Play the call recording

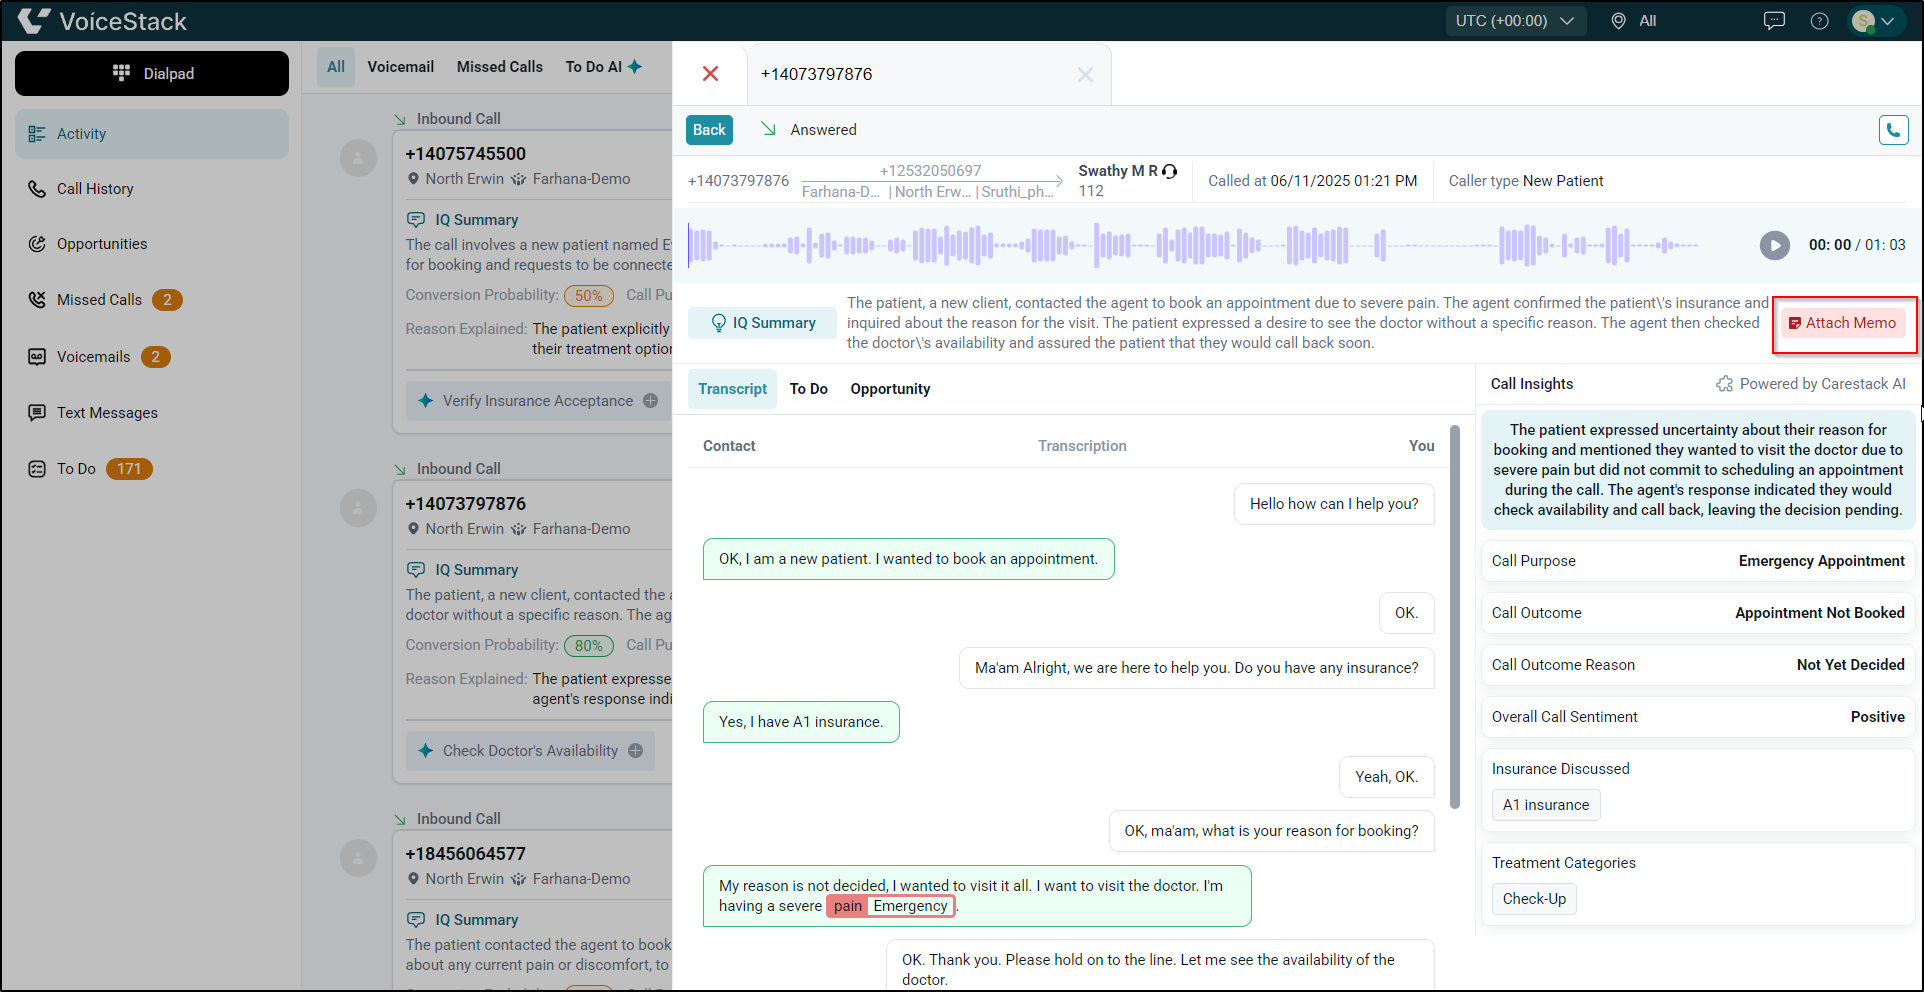coord(1774,245)
